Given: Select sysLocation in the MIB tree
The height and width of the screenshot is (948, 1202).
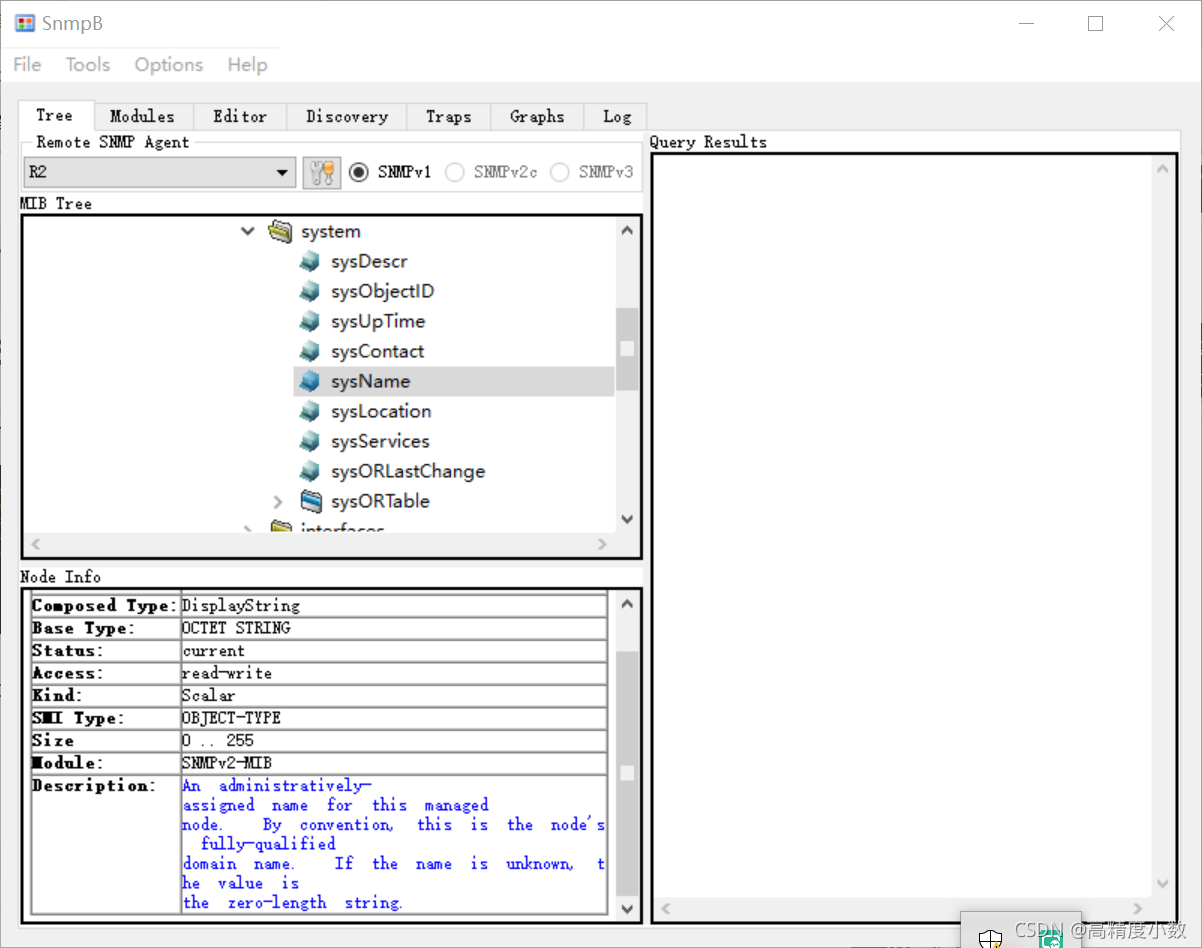Looking at the screenshot, I should pos(381,412).
